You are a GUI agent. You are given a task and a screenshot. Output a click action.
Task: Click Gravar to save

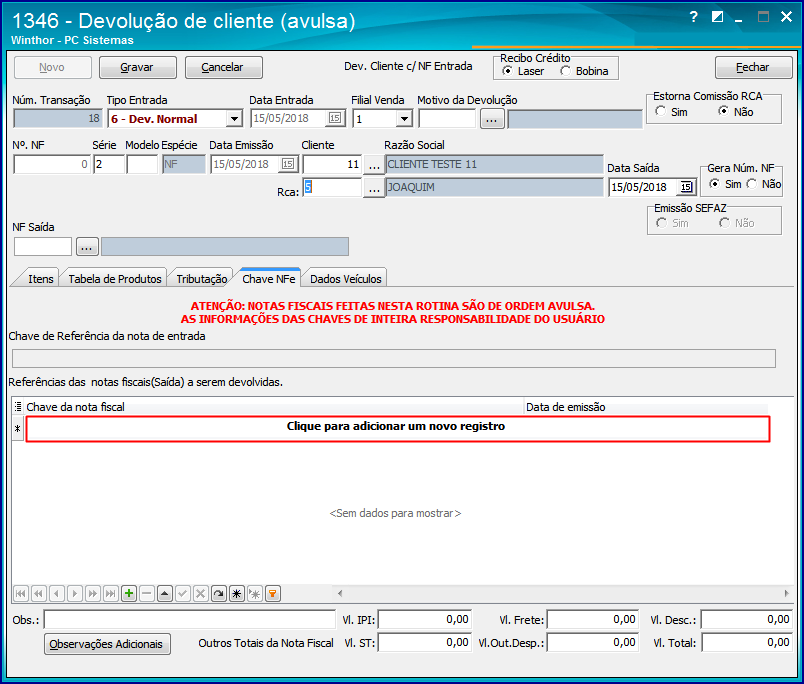click(x=137, y=67)
